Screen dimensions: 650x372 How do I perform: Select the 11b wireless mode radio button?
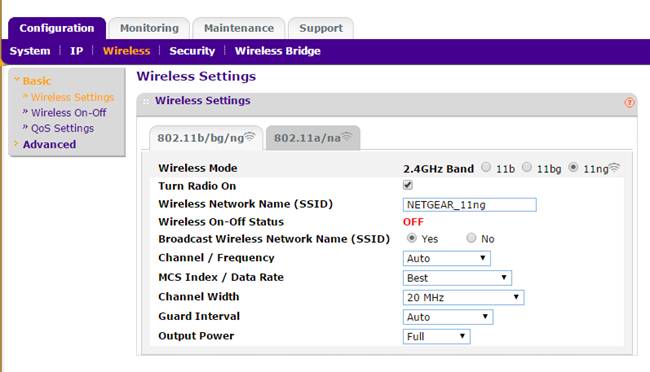click(486, 168)
